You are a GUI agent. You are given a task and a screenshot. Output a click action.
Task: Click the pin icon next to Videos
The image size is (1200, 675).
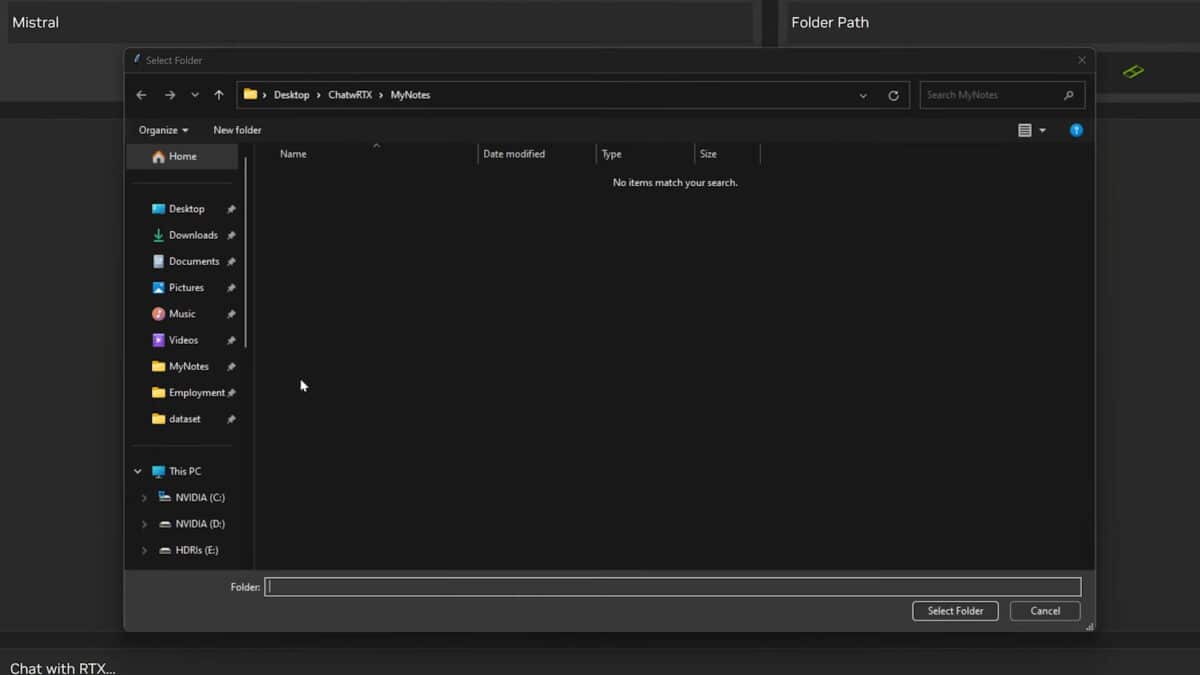point(231,340)
